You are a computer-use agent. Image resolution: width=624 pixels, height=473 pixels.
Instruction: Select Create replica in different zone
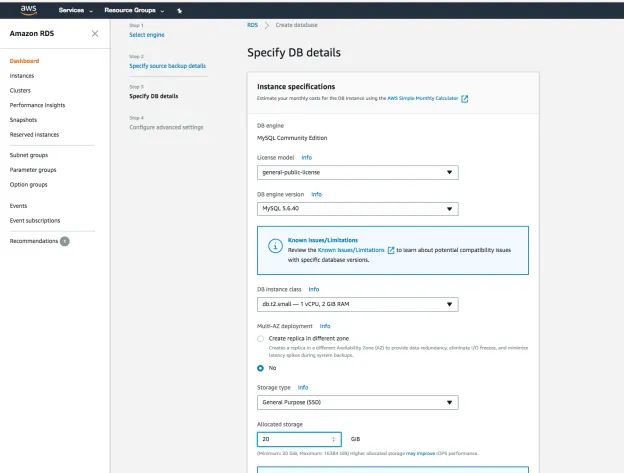pos(260,339)
